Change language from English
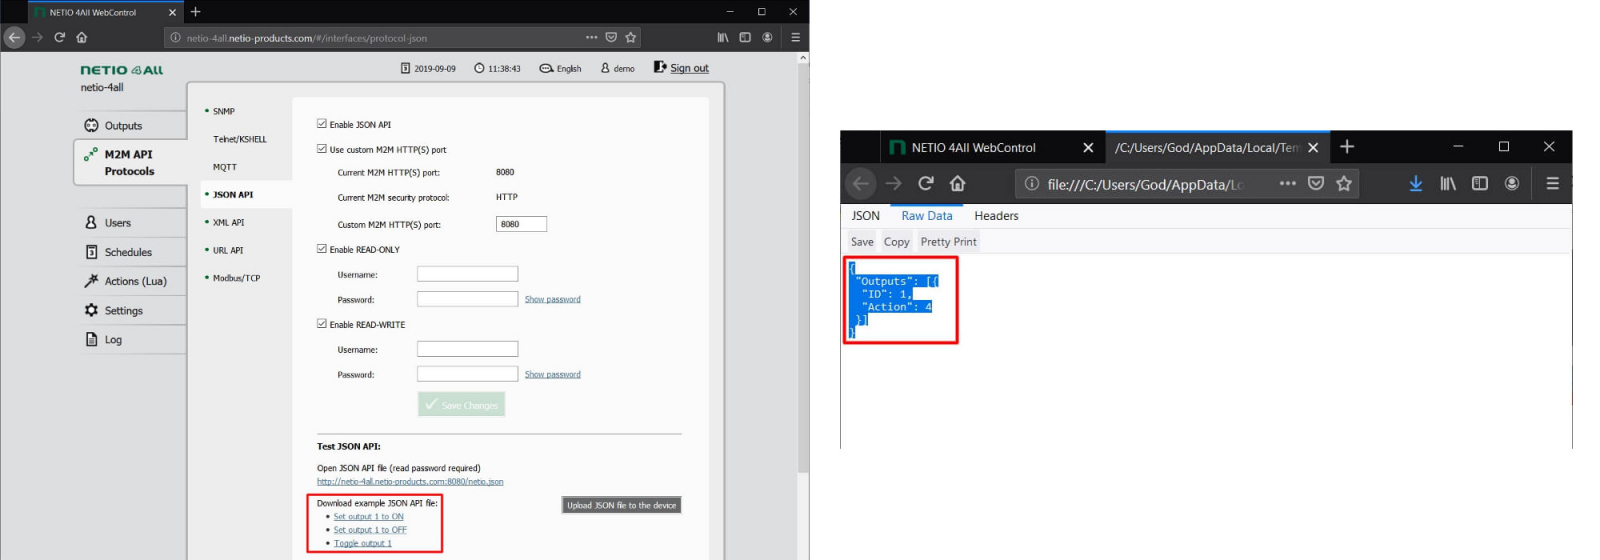The height and width of the screenshot is (560, 1600). (x=560, y=68)
